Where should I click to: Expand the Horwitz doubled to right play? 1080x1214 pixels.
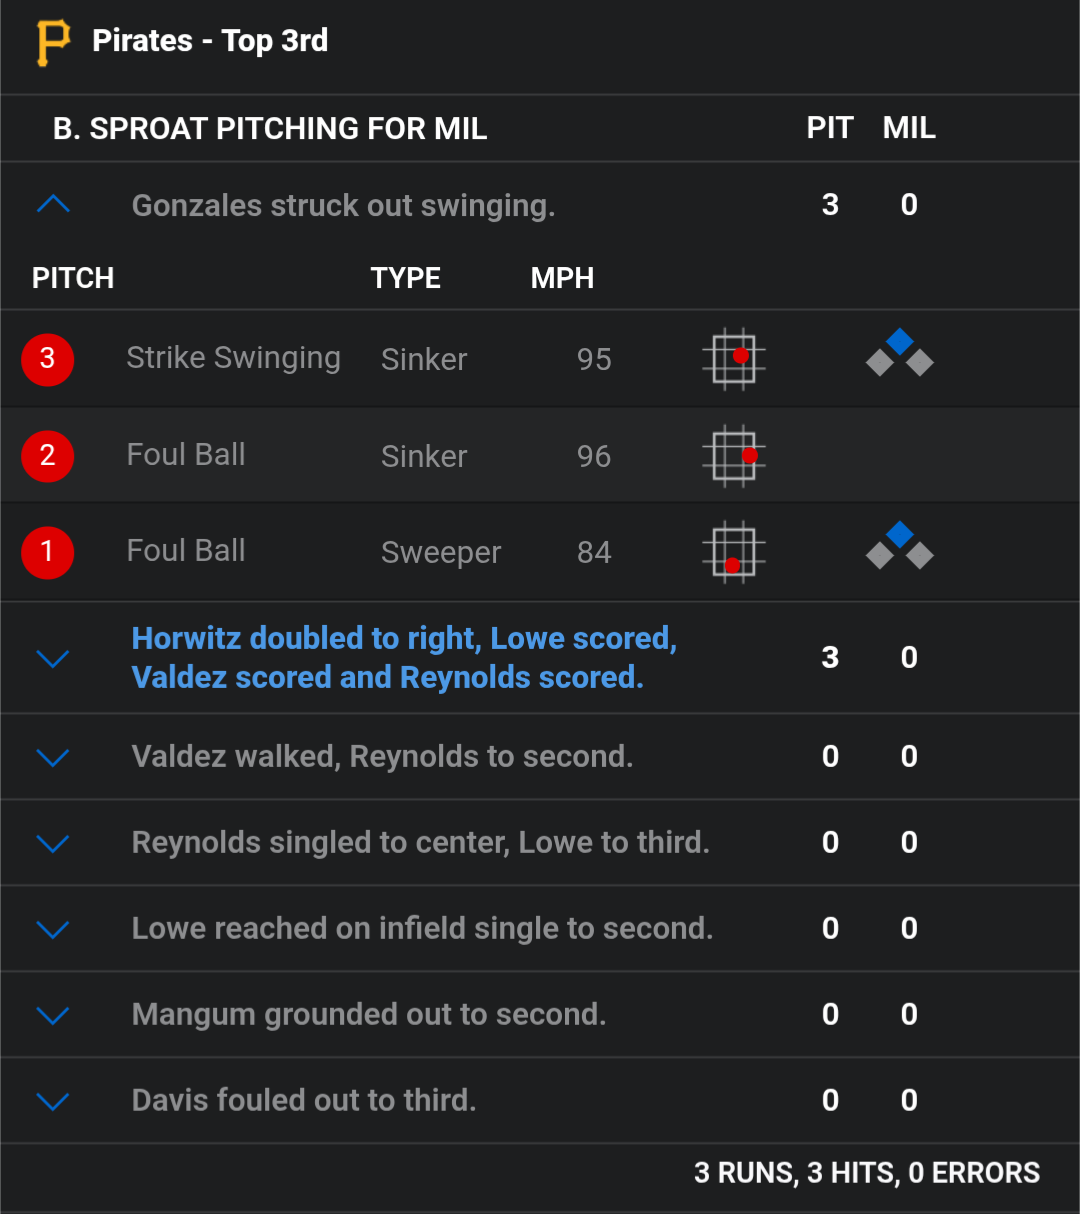click(x=52, y=658)
